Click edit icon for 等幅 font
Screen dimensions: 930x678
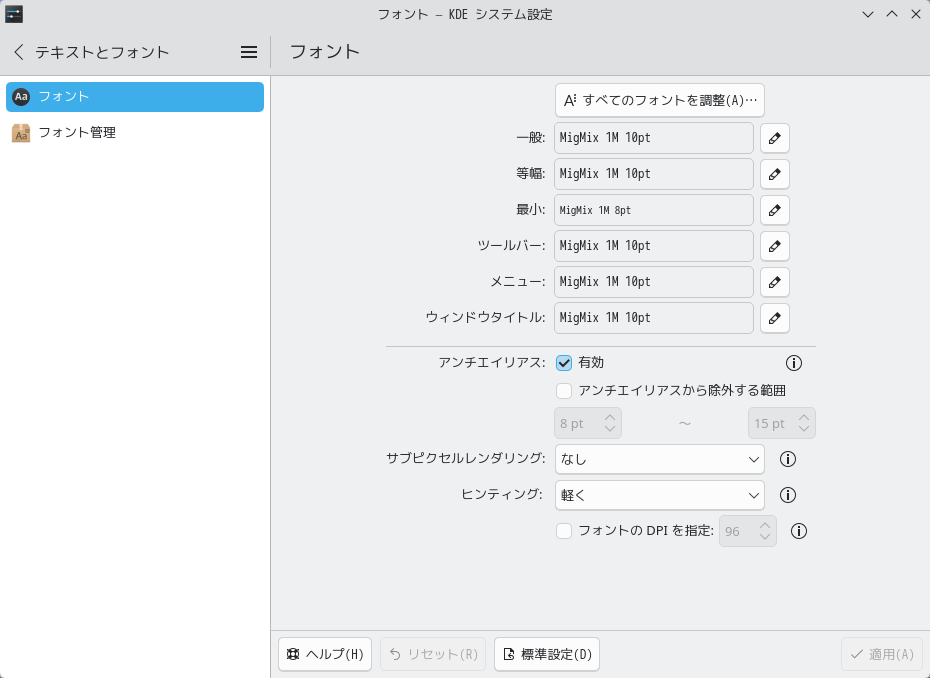774,174
